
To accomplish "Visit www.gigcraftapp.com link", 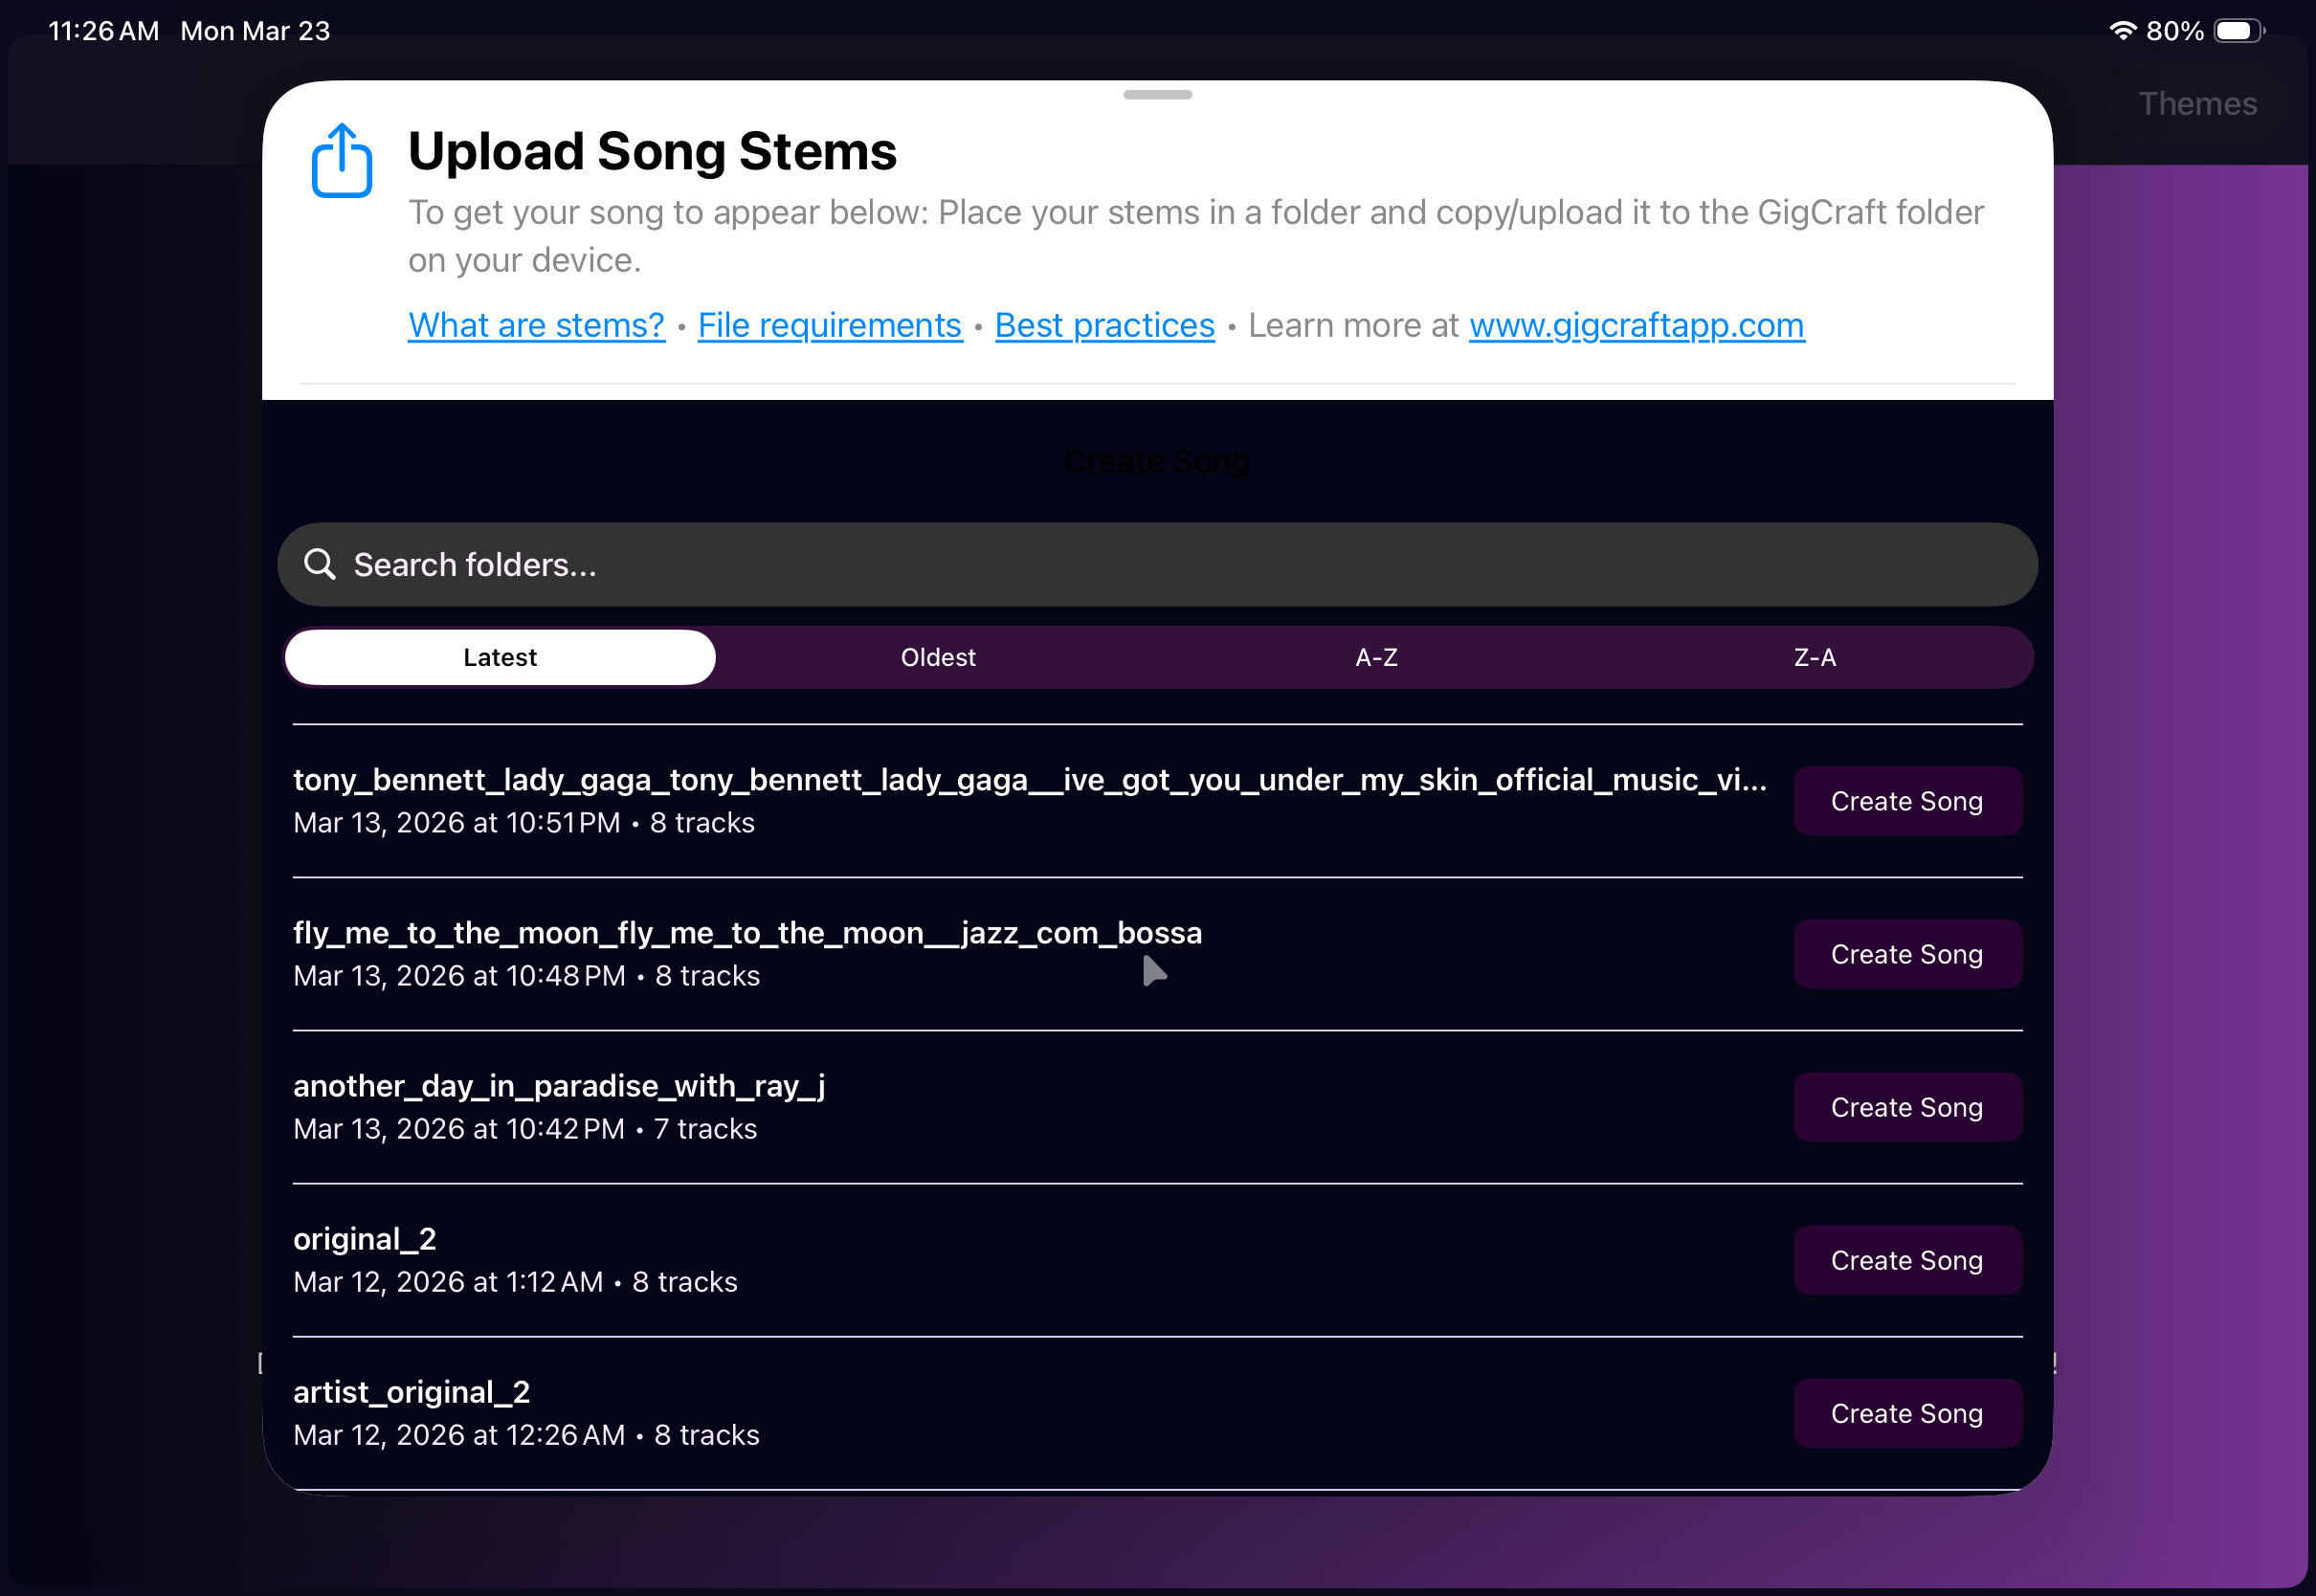I will 1636,325.
